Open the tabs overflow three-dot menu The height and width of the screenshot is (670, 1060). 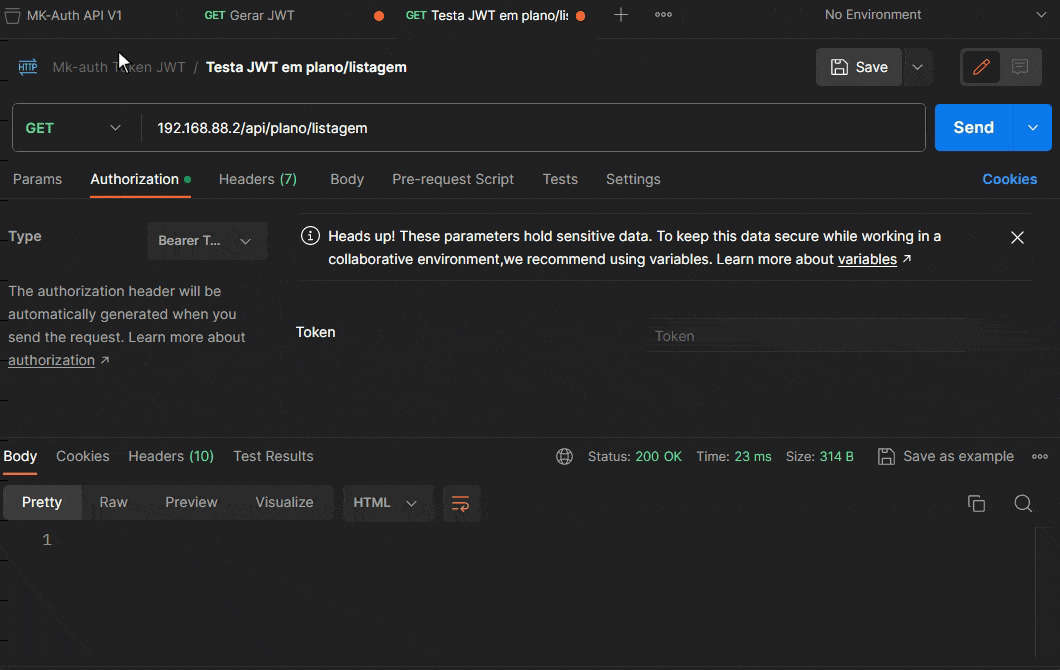(663, 15)
